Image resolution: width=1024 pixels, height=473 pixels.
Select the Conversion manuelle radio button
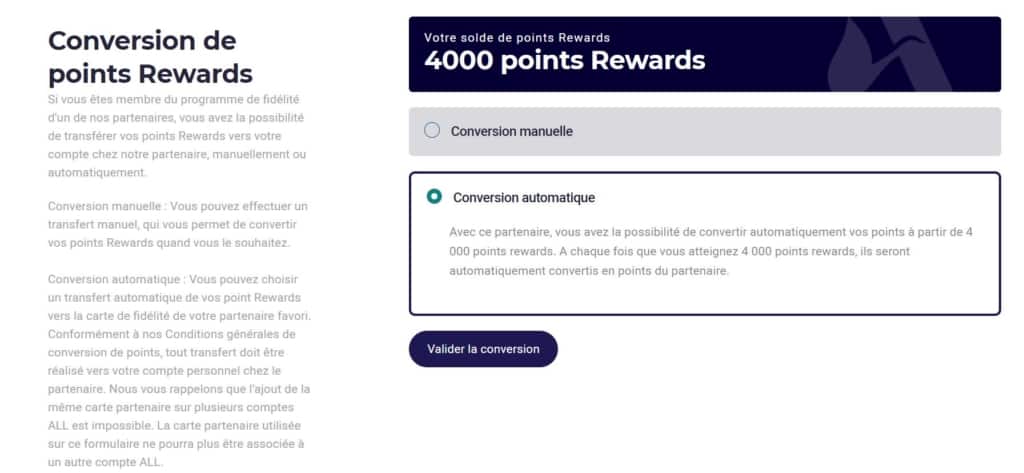pyautogui.click(x=432, y=130)
